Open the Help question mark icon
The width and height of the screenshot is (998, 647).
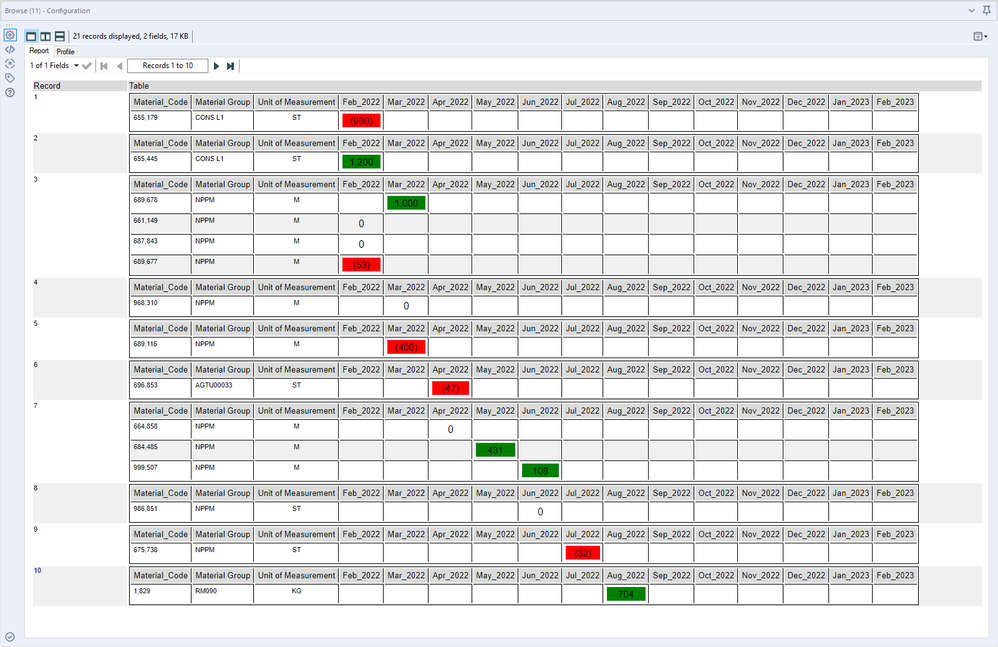(10, 93)
